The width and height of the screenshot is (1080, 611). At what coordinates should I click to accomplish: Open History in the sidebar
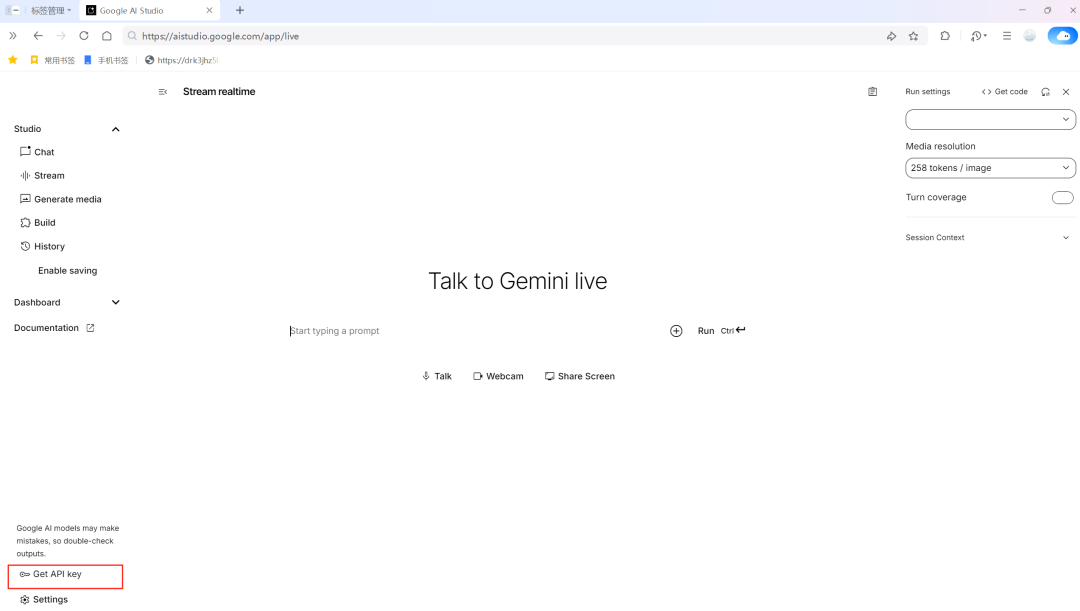(x=42, y=246)
